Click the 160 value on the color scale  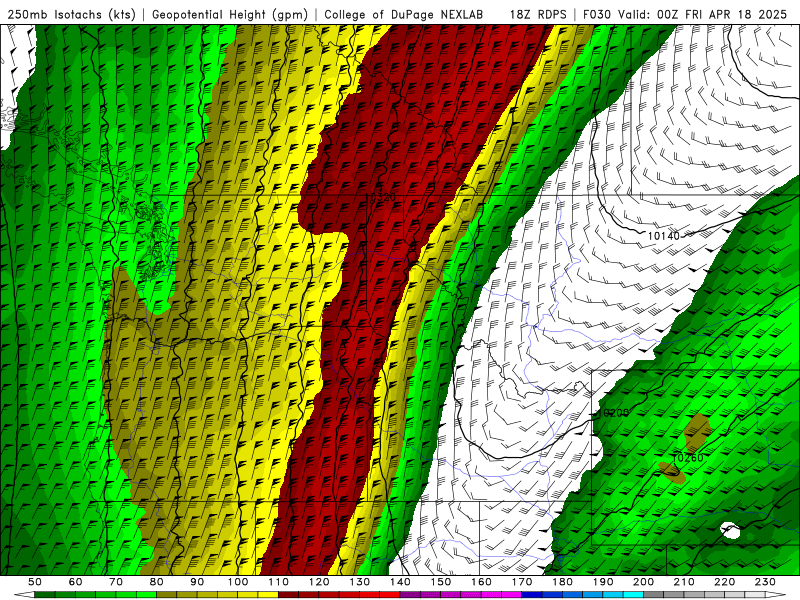click(481, 582)
